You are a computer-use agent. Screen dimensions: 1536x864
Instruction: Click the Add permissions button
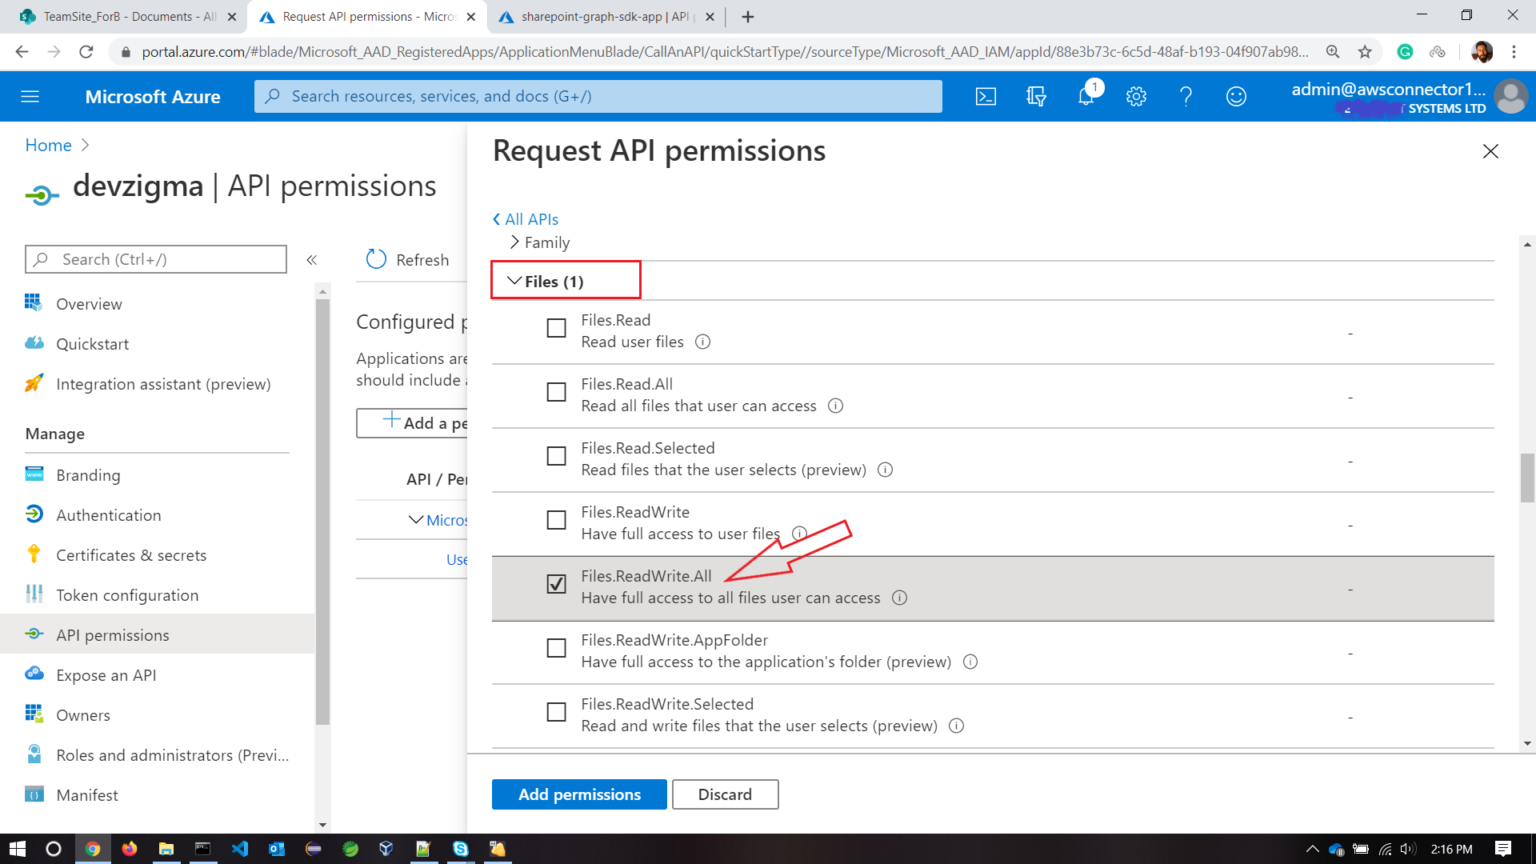pyautogui.click(x=578, y=794)
